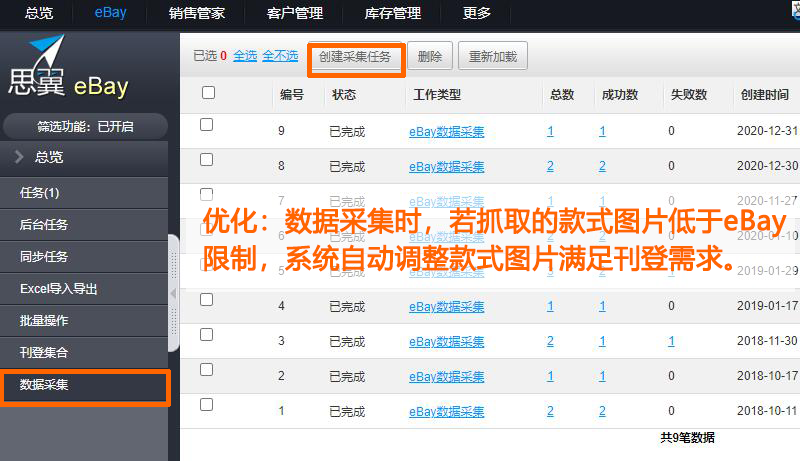The height and width of the screenshot is (461, 800).
Task: Open 数据采集 in the sidebar
Action: click(x=85, y=386)
